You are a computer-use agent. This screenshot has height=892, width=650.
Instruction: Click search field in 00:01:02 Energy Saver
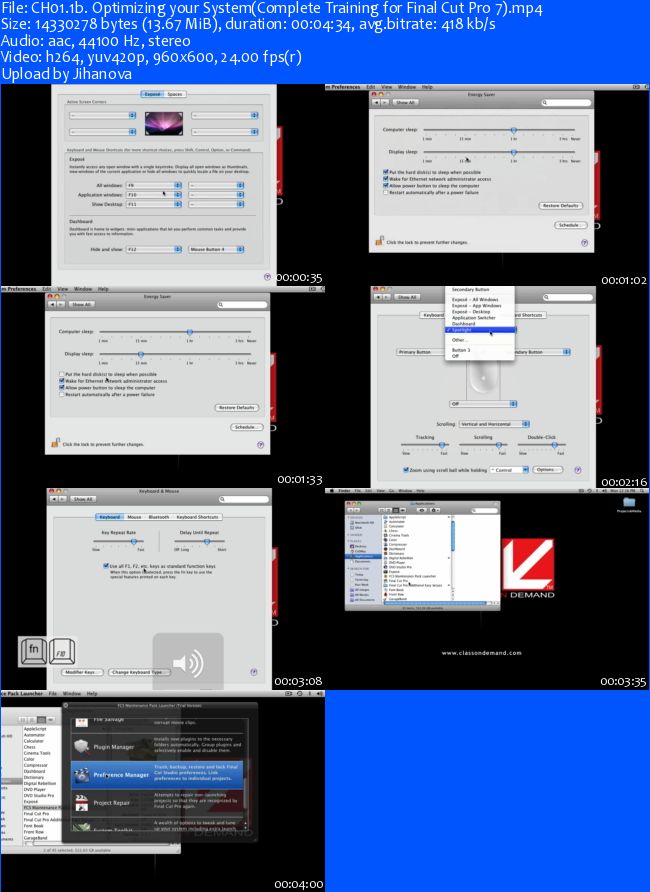566,102
